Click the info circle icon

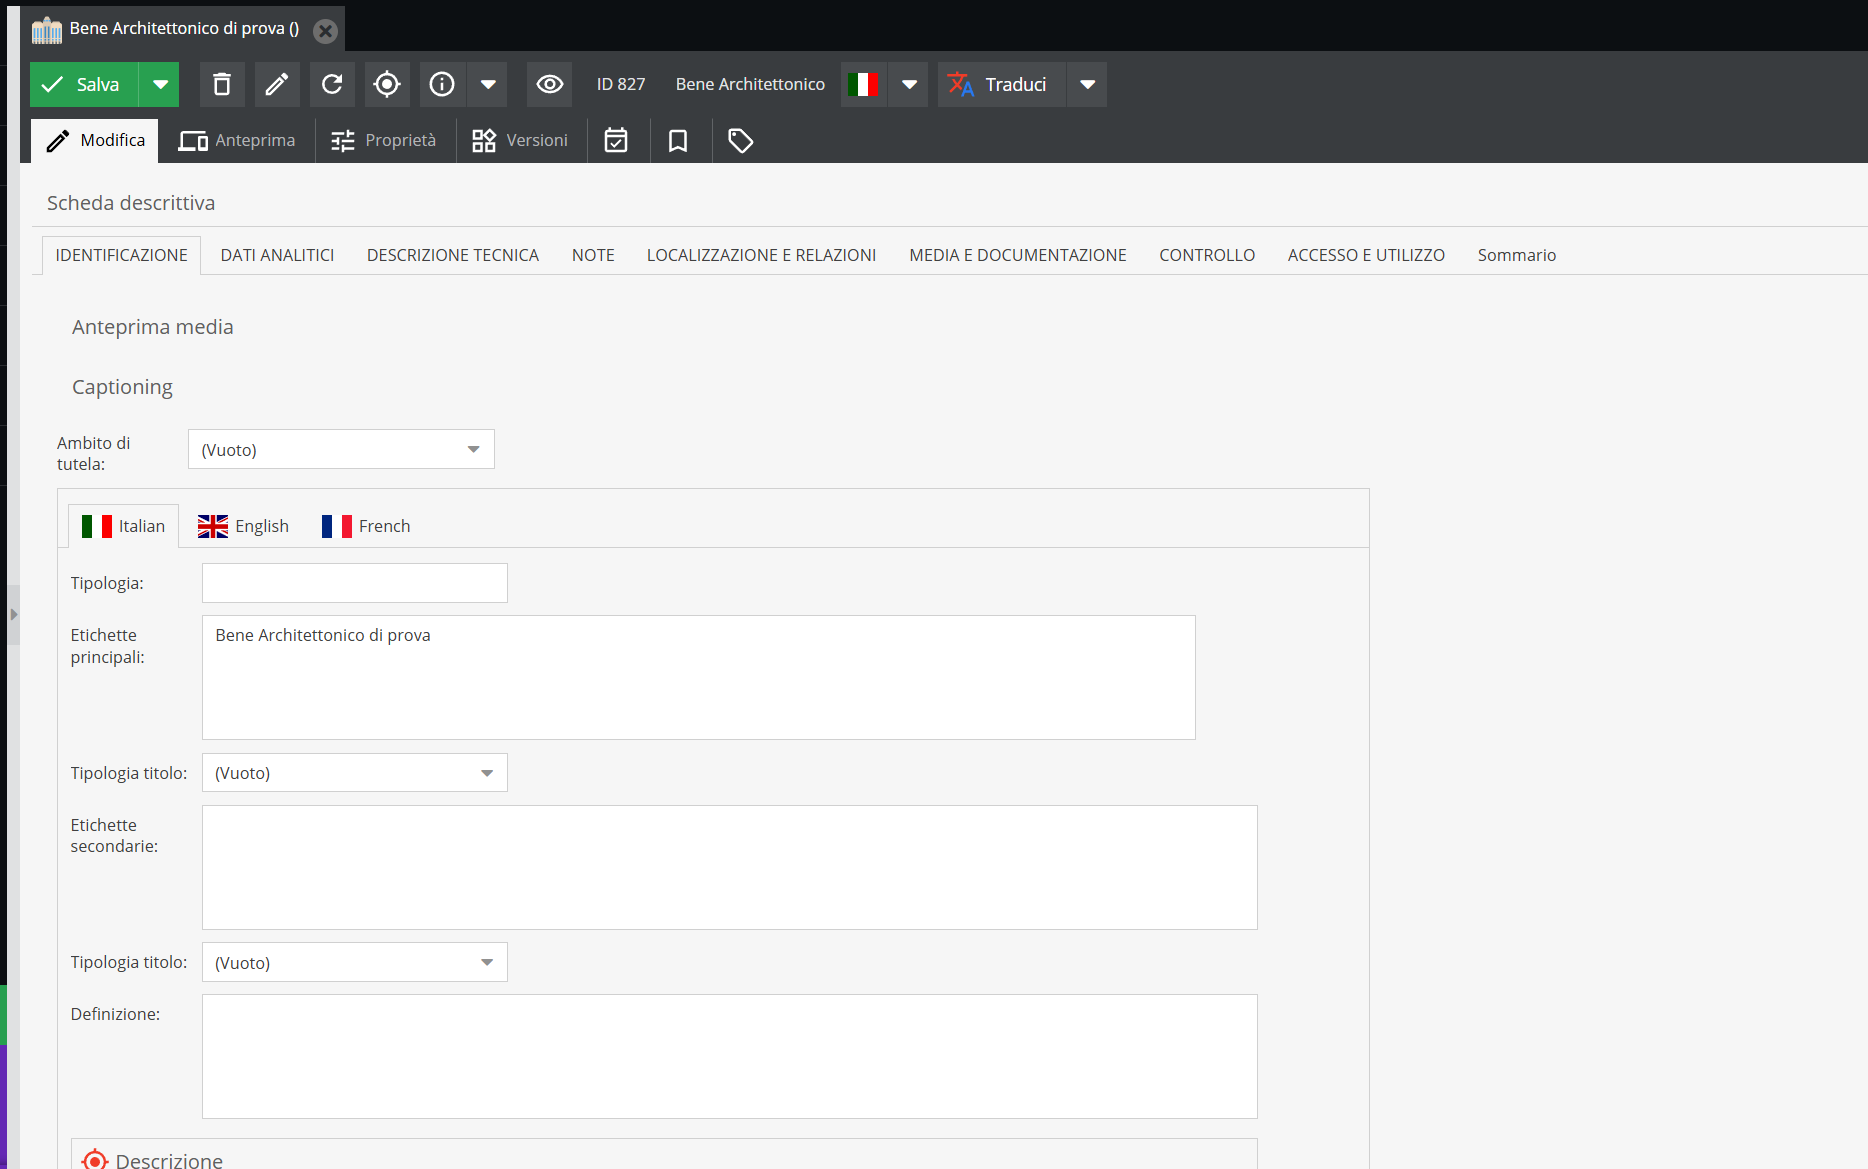[442, 84]
